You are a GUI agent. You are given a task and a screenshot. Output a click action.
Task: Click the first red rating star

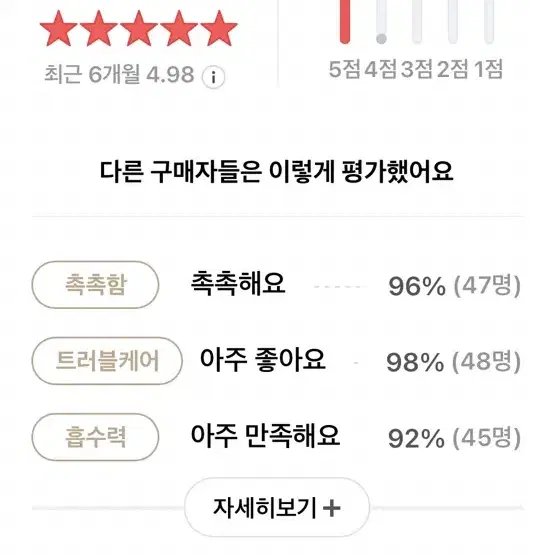(59, 29)
